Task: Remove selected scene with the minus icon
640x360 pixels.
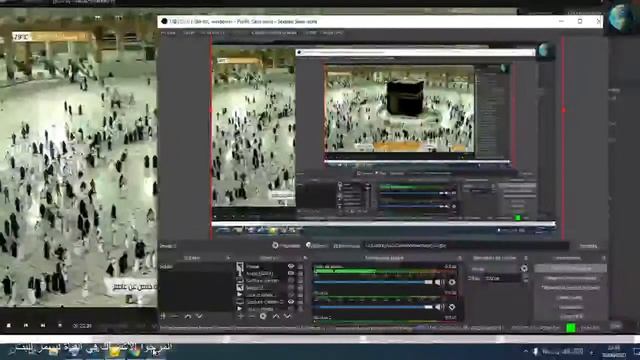Action: click(x=174, y=316)
